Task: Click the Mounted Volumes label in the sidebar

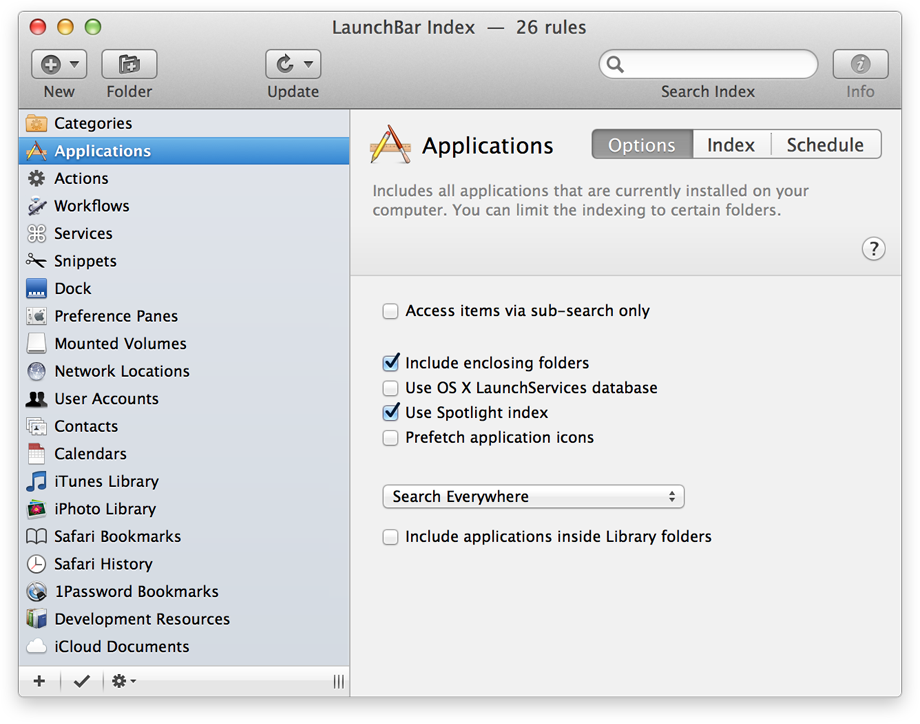Action: pos(120,344)
